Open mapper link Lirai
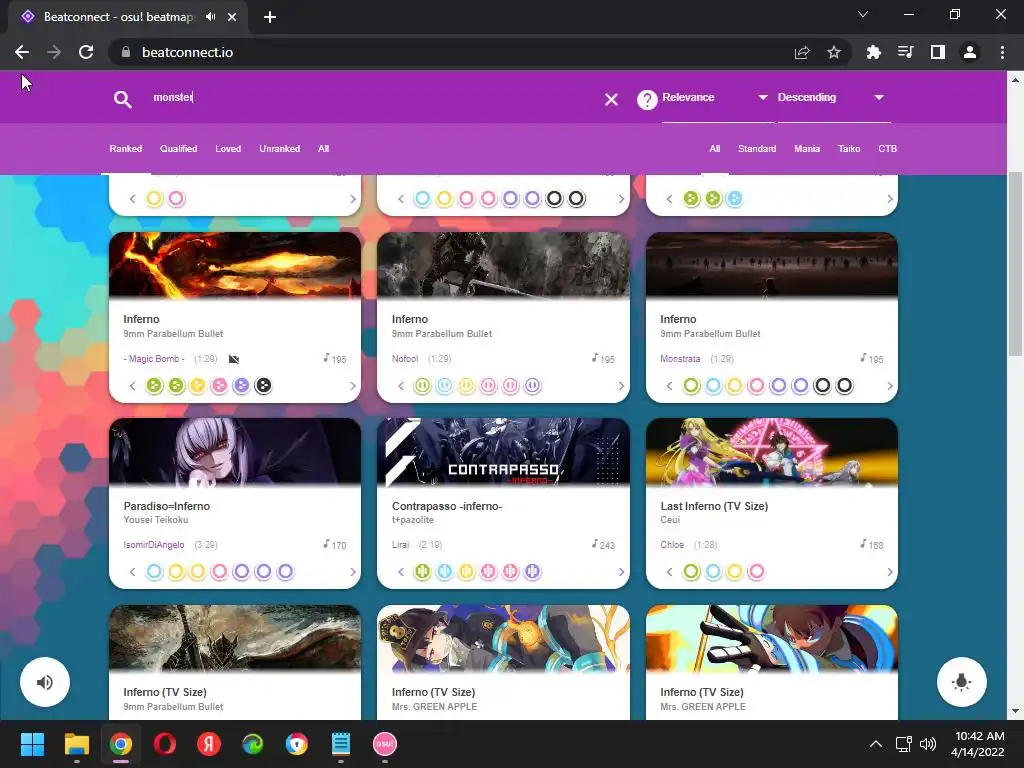The image size is (1024, 768). tap(400, 545)
